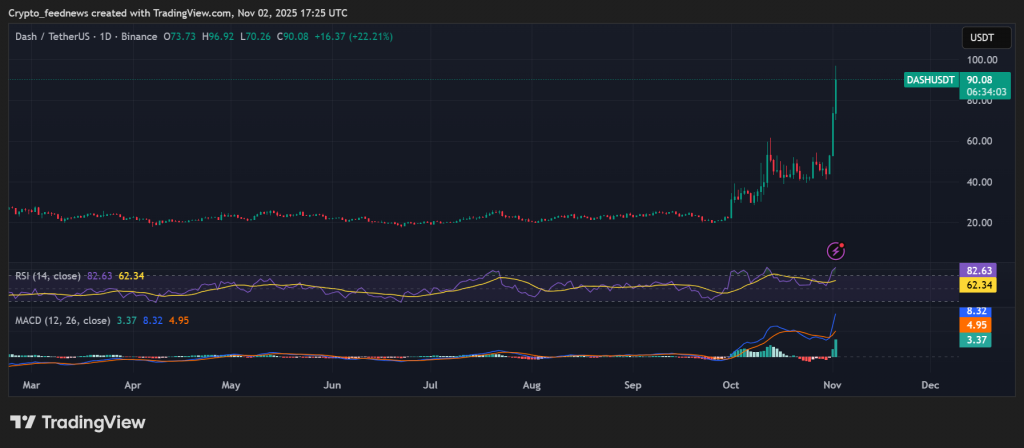This screenshot has width=1024, height=448.
Task: Click the change value +16.37 (+22.21%)
Action: [x=353, y=37]
